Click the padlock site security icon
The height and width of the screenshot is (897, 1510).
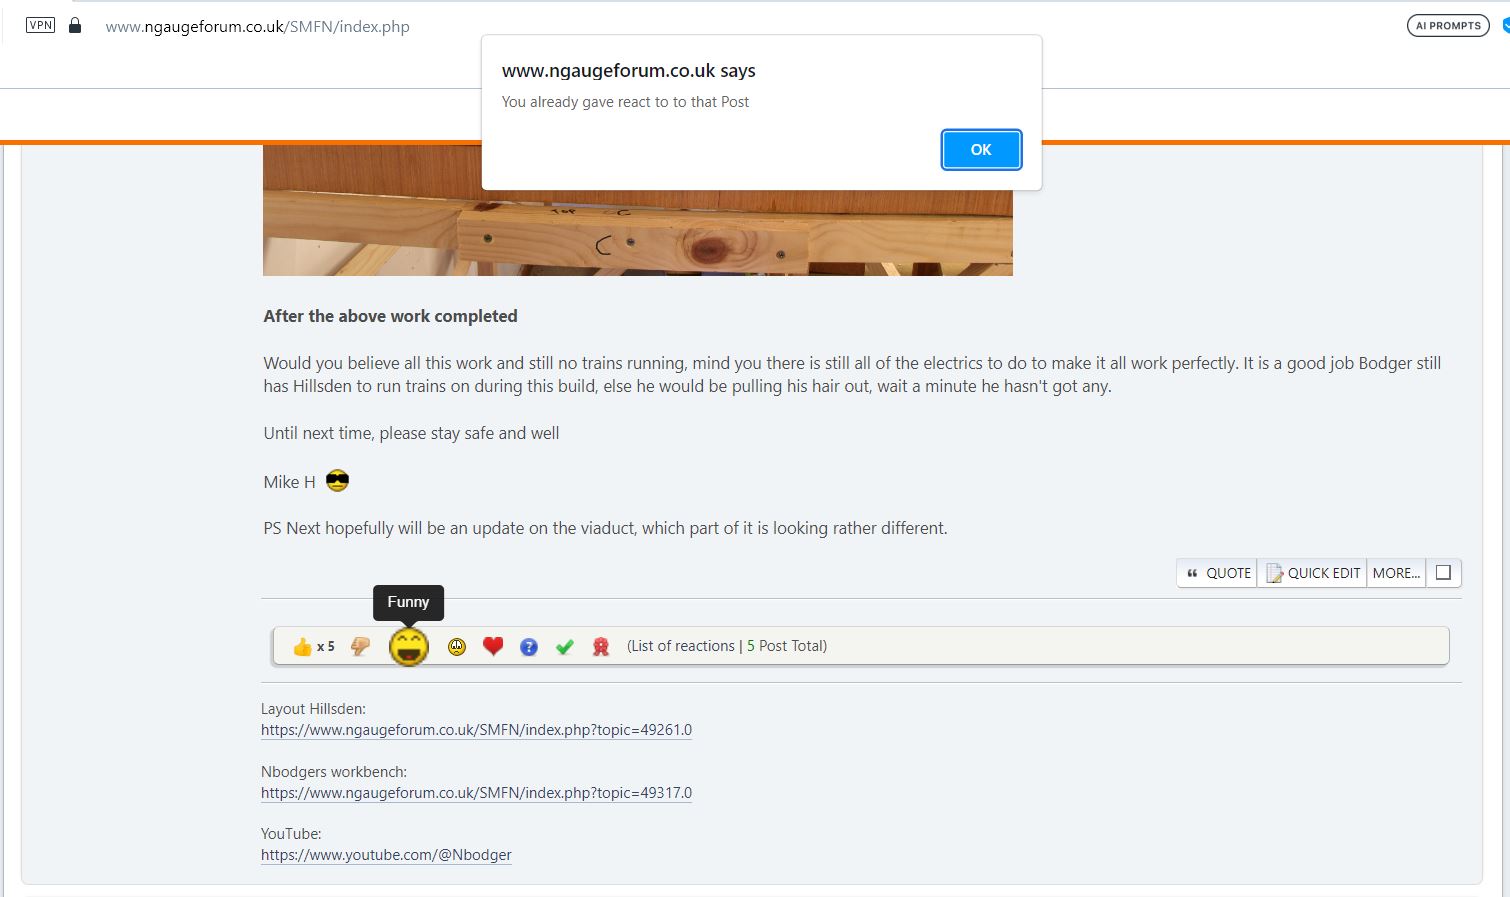pos(75,26)
